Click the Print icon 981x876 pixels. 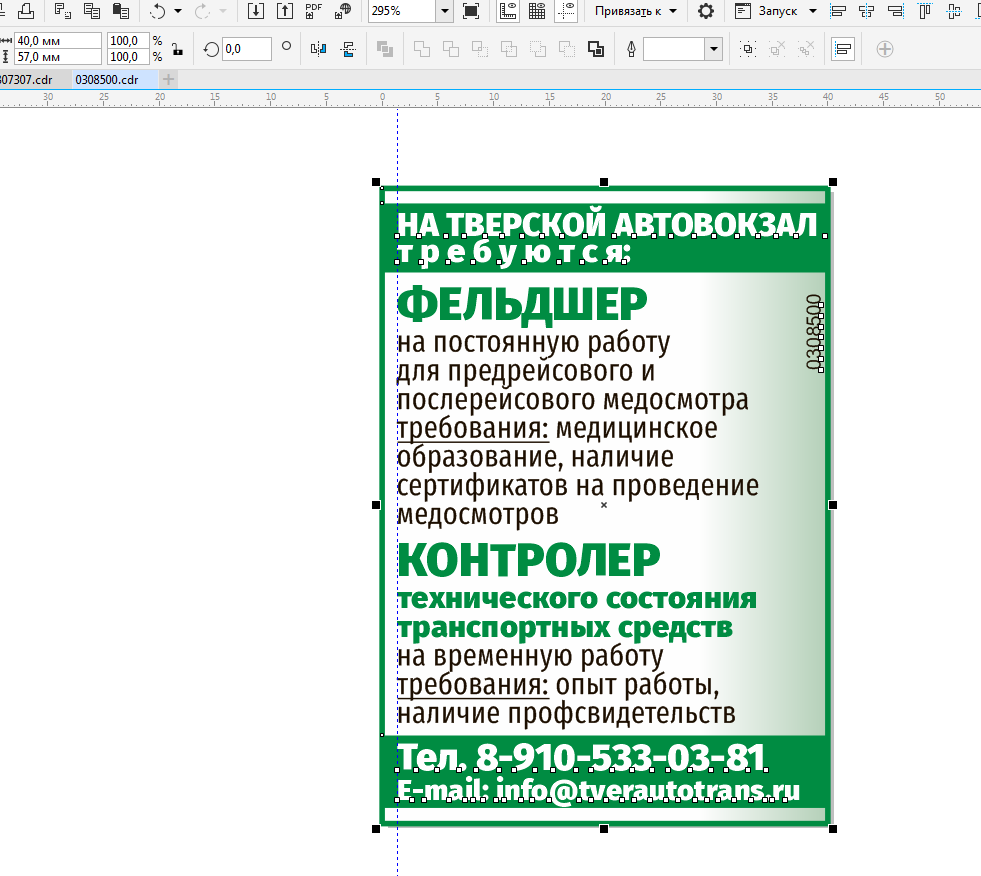pyautogui.click(x=26, y=11)
